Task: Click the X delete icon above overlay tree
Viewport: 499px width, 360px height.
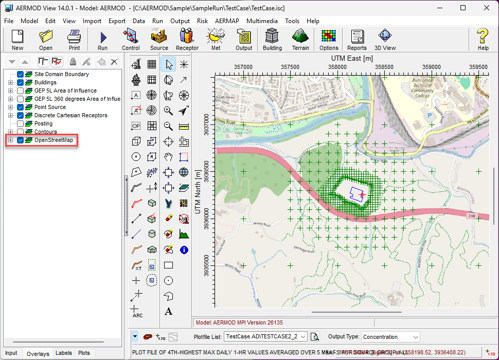Action: [x=114, y=62]
